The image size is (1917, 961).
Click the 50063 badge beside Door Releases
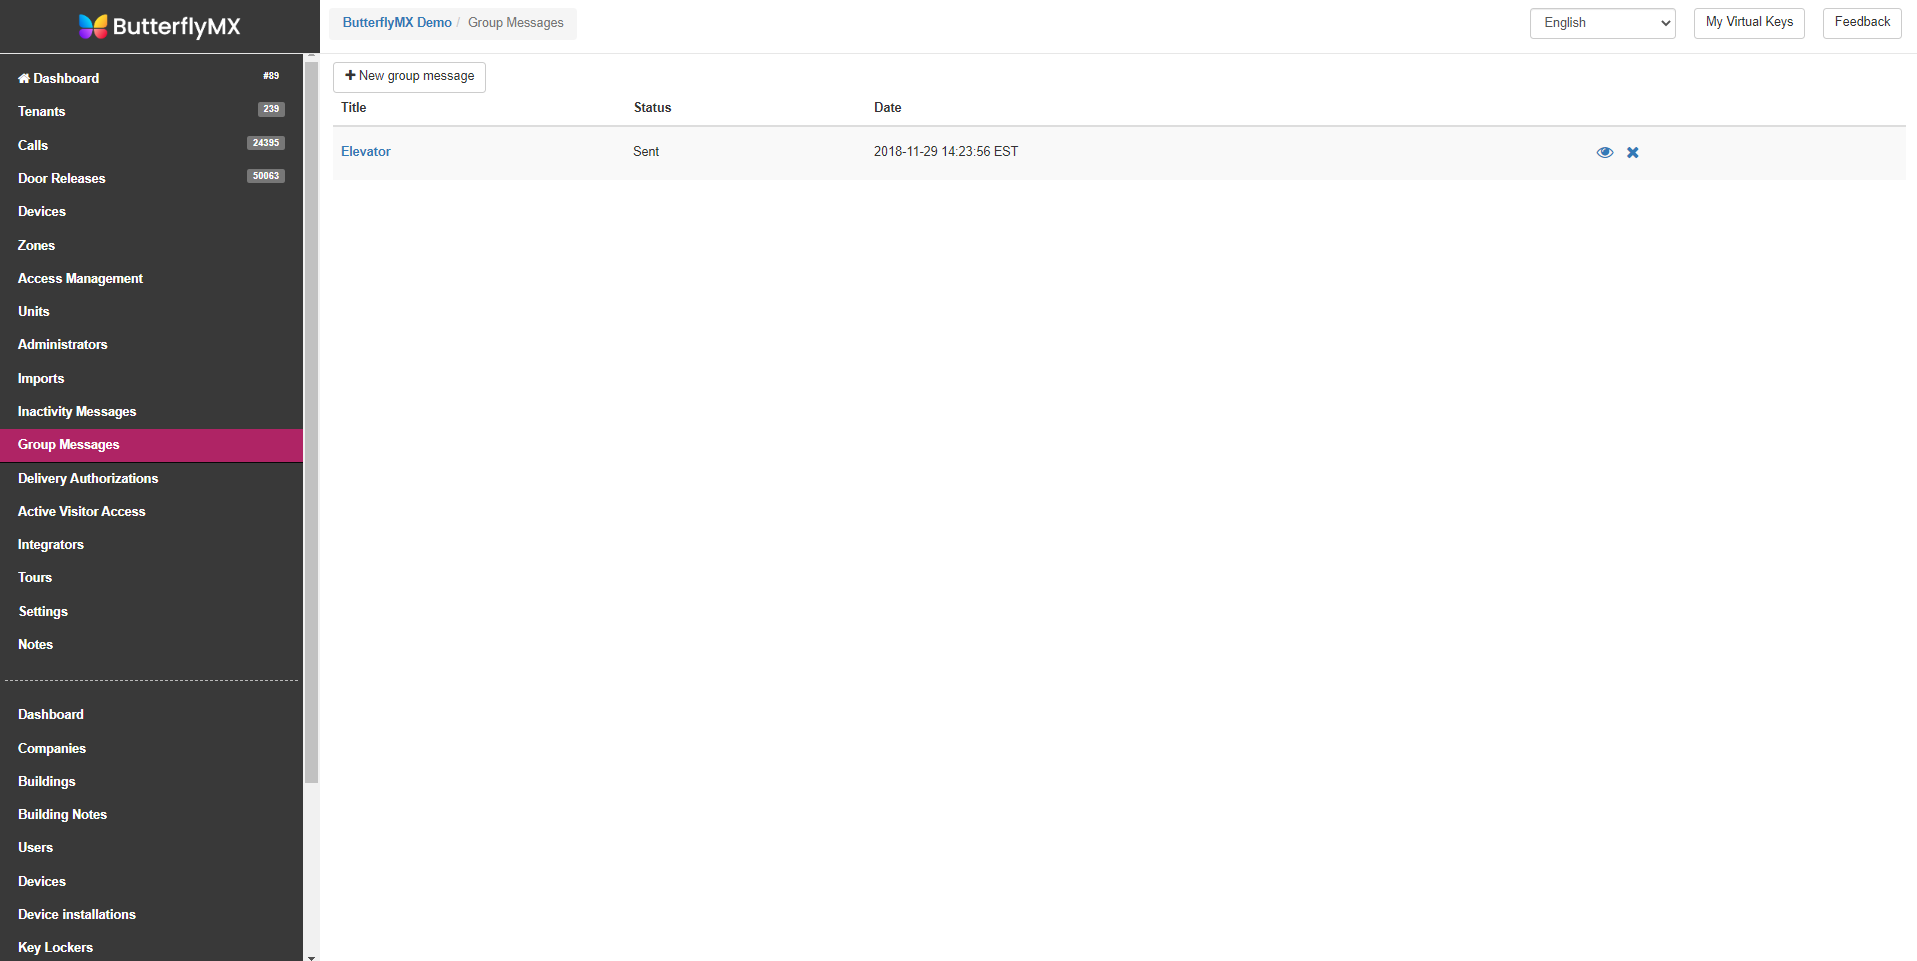[266, 176]
